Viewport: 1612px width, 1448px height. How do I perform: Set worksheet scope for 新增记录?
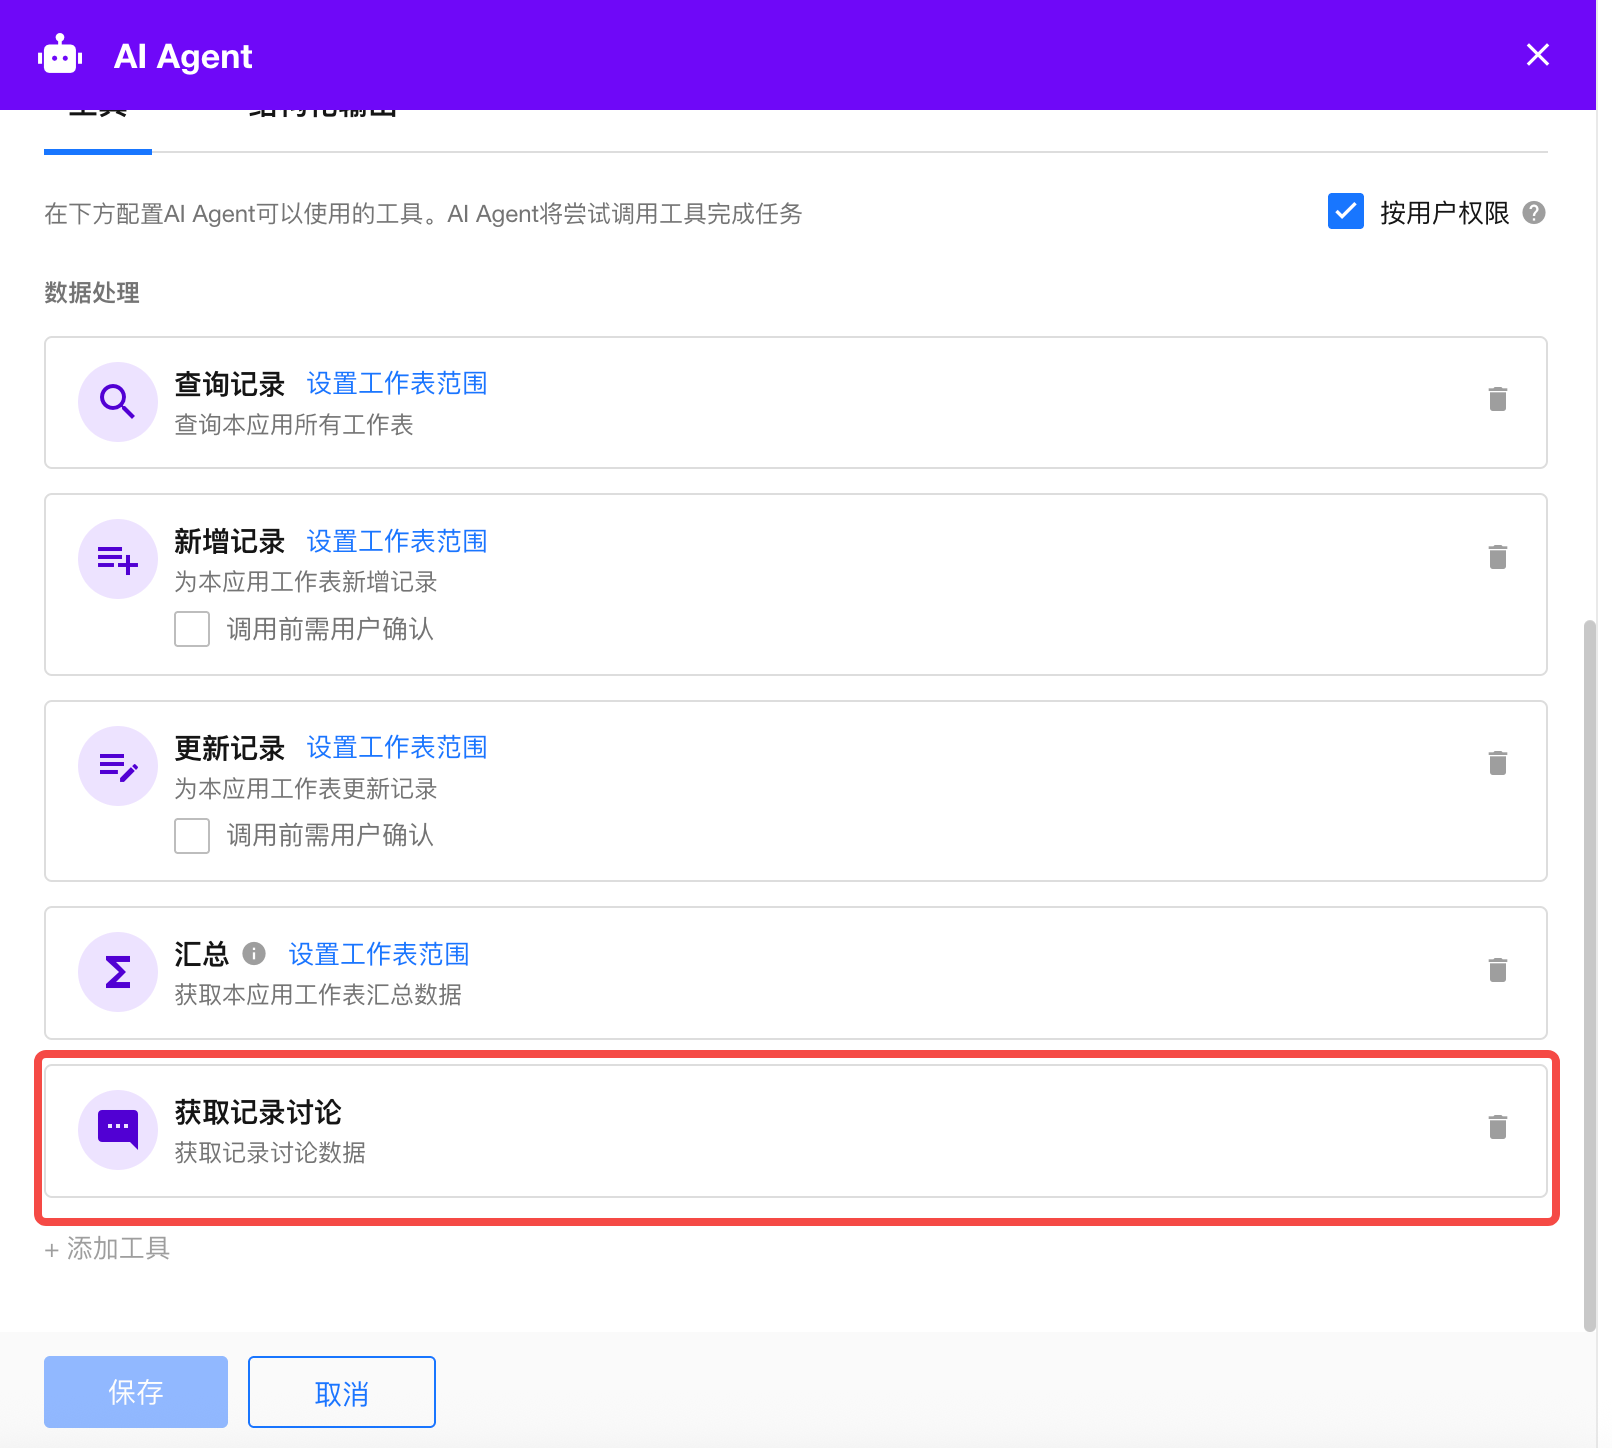[397, 541]
